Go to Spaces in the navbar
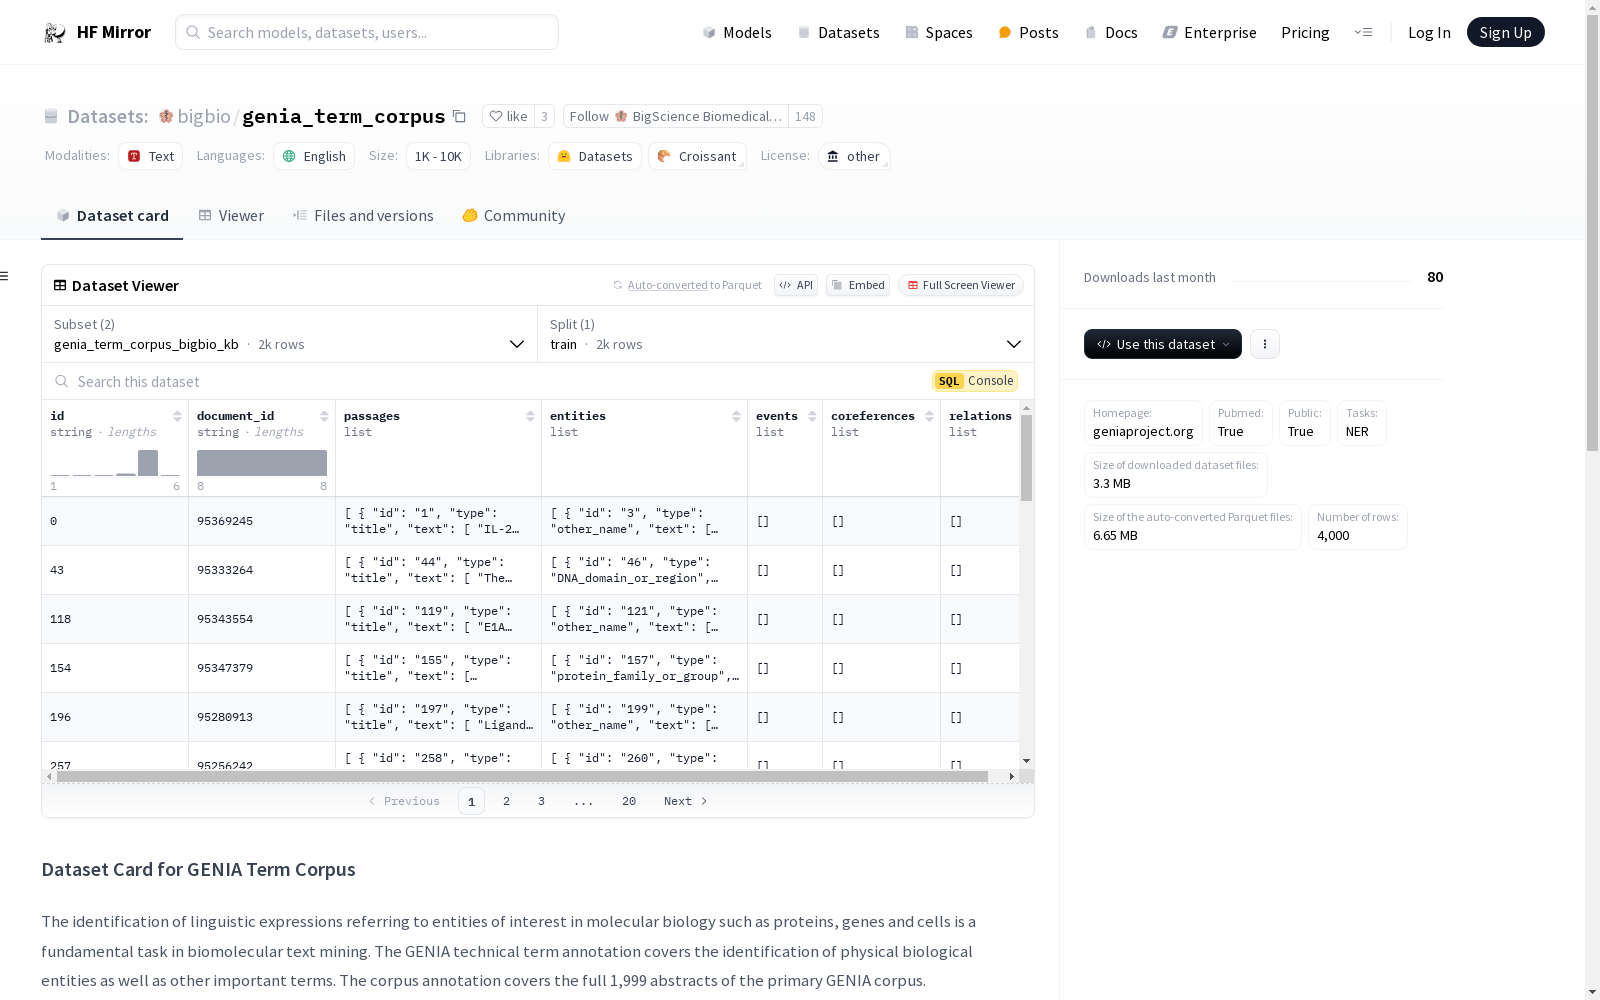 click(x=938, y=33)
